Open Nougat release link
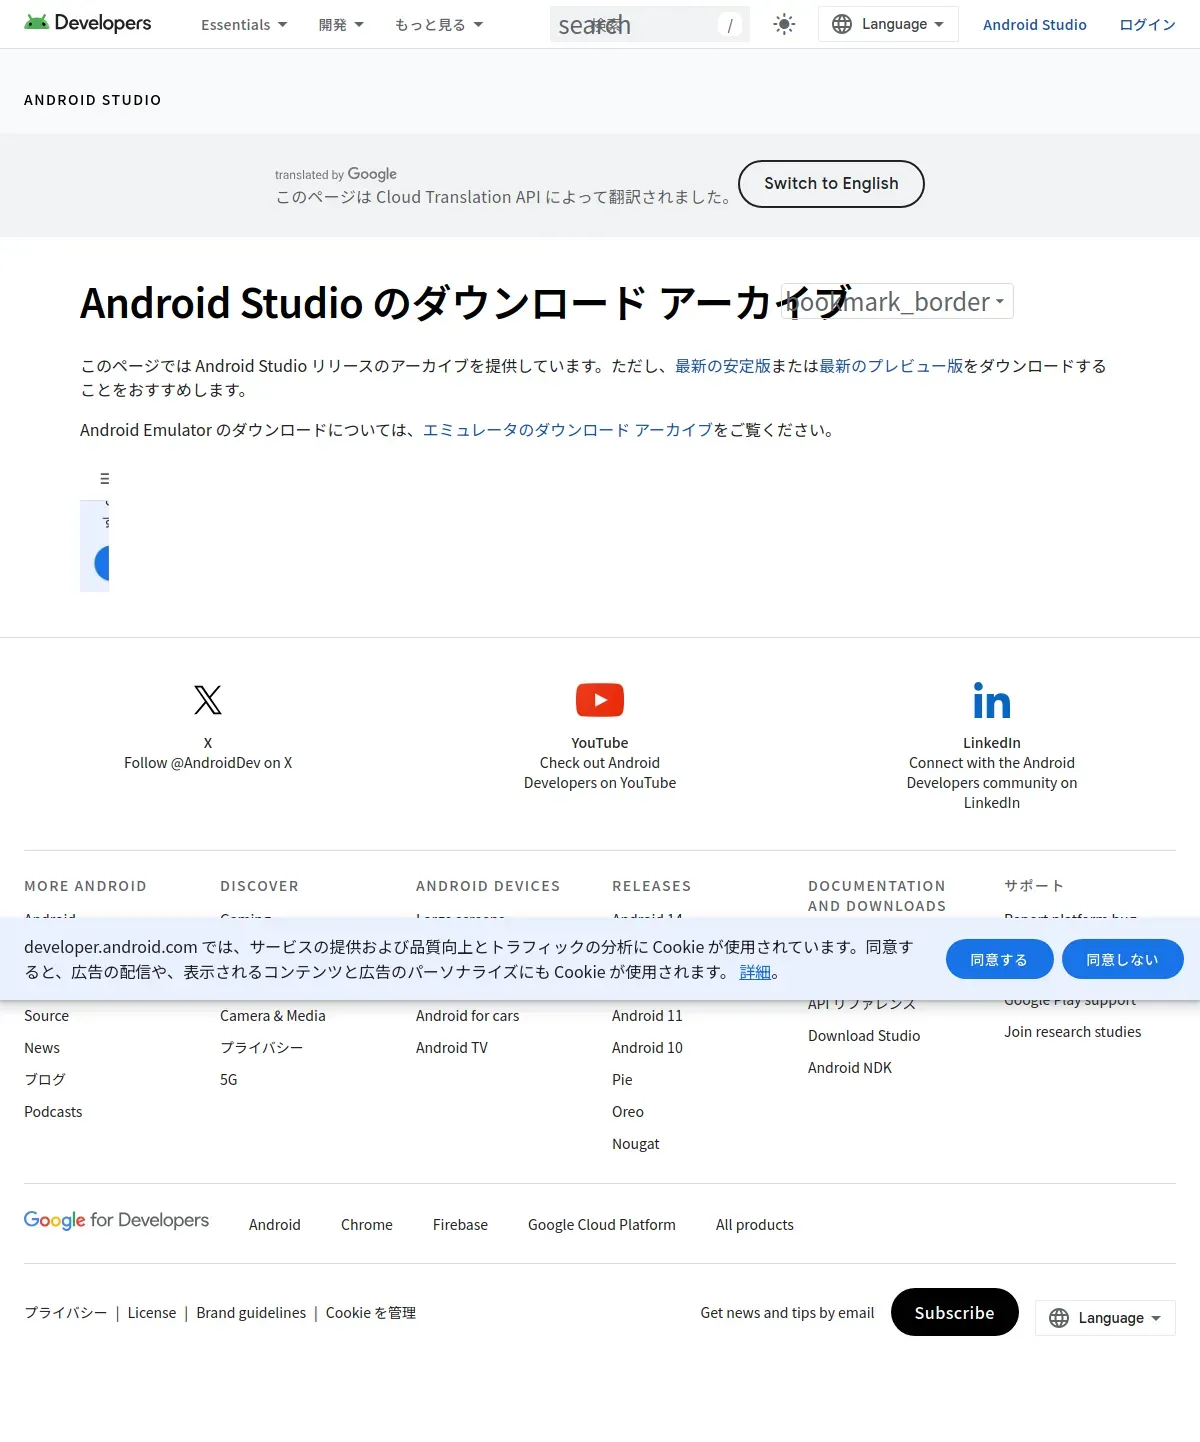The height and width of the screenshot is (1442, 1200). coord(636,1144)
